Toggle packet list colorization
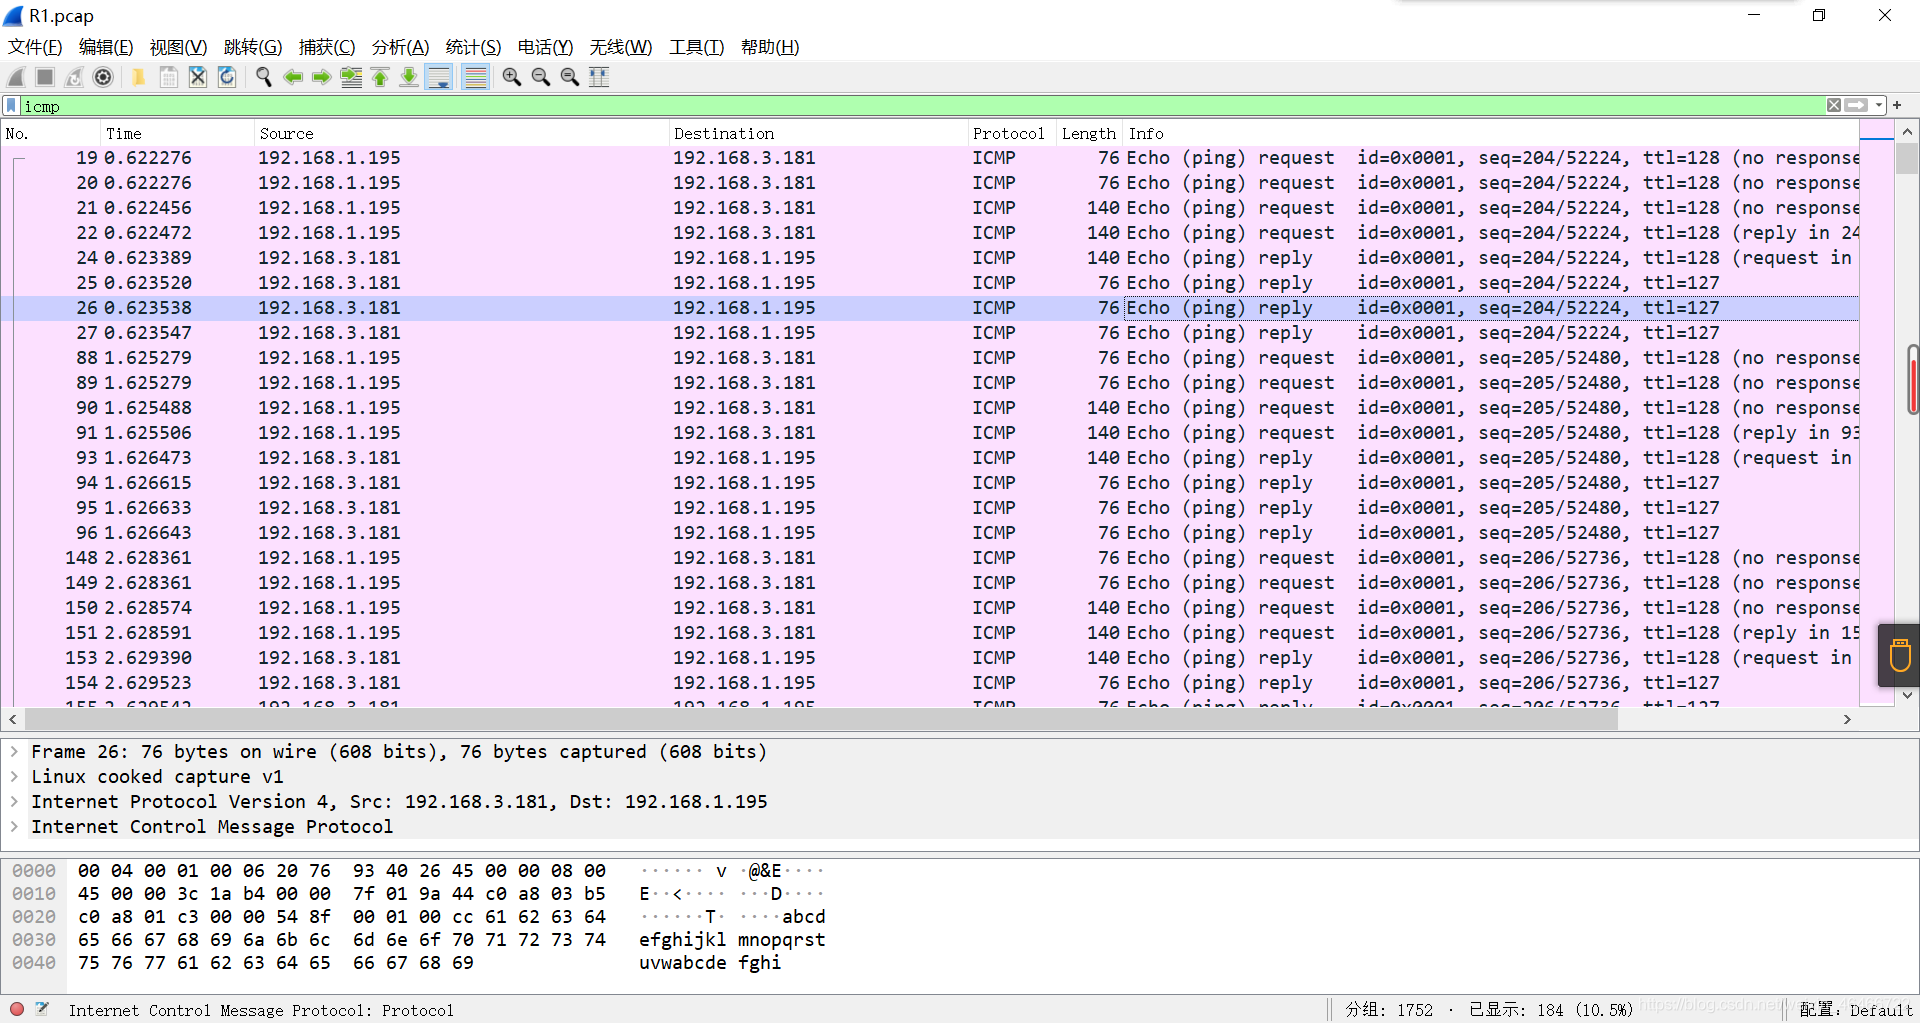 [475, 77]
